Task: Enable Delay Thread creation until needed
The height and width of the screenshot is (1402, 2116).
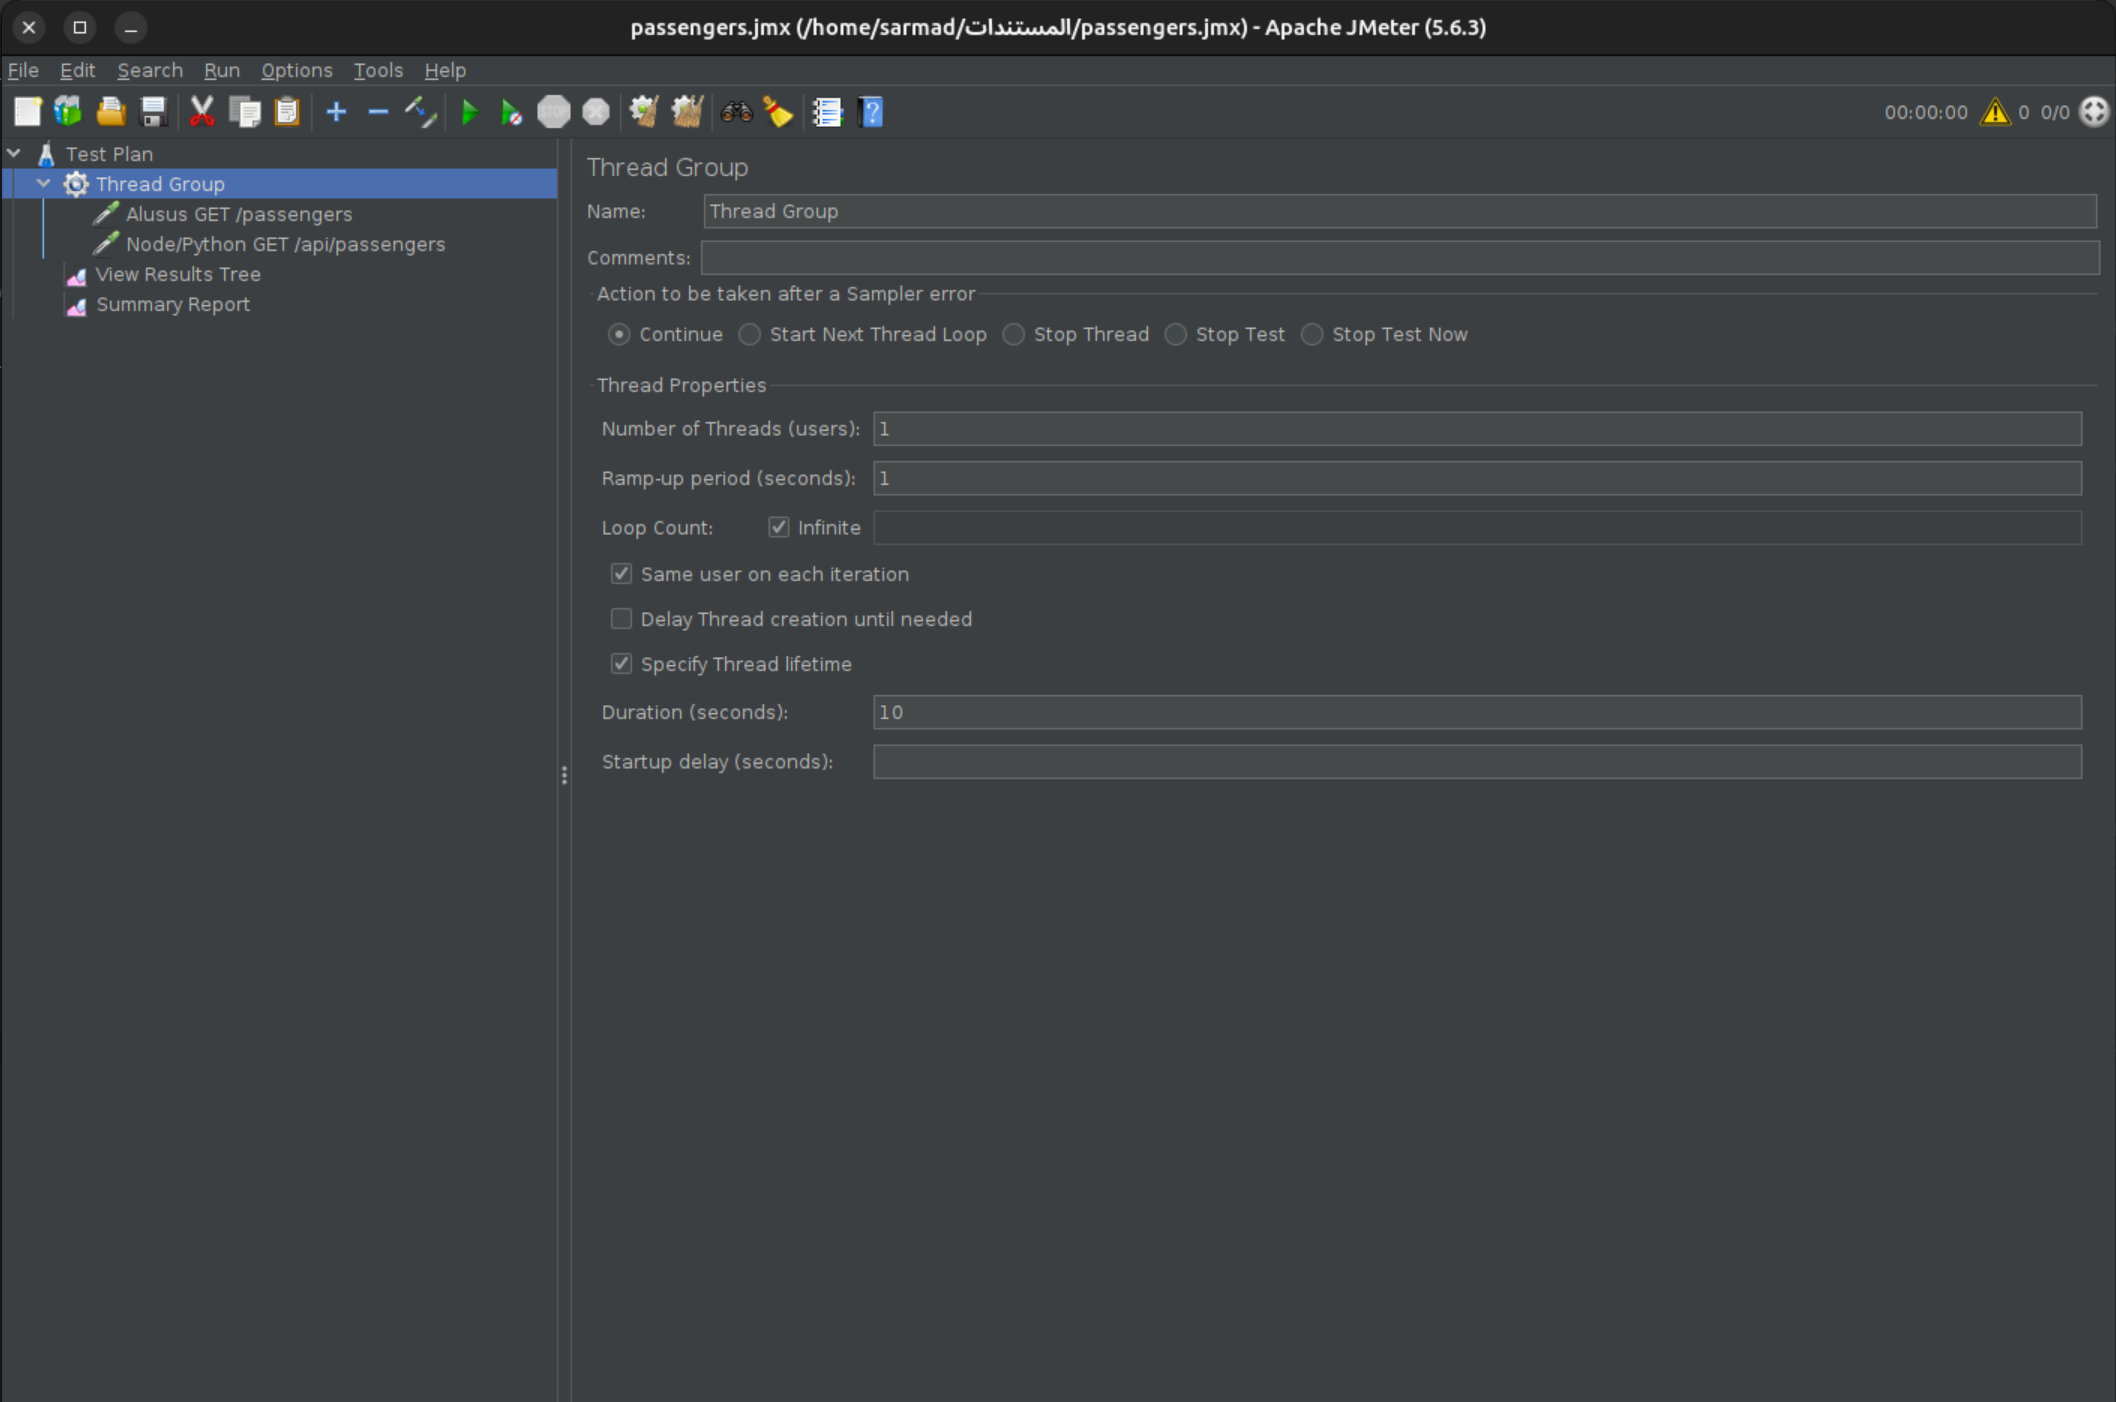Action: click(x=621, y=619)
